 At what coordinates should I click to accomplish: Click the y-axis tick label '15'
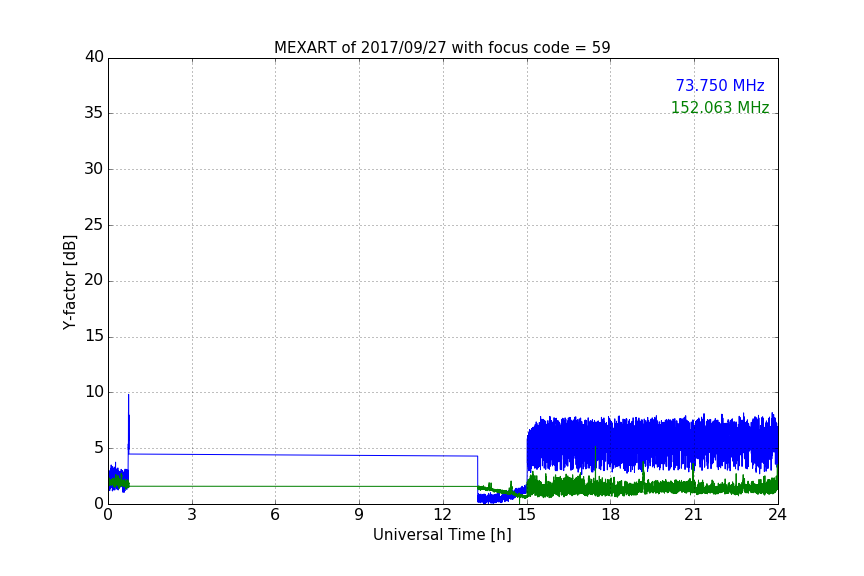coord(94,336)
